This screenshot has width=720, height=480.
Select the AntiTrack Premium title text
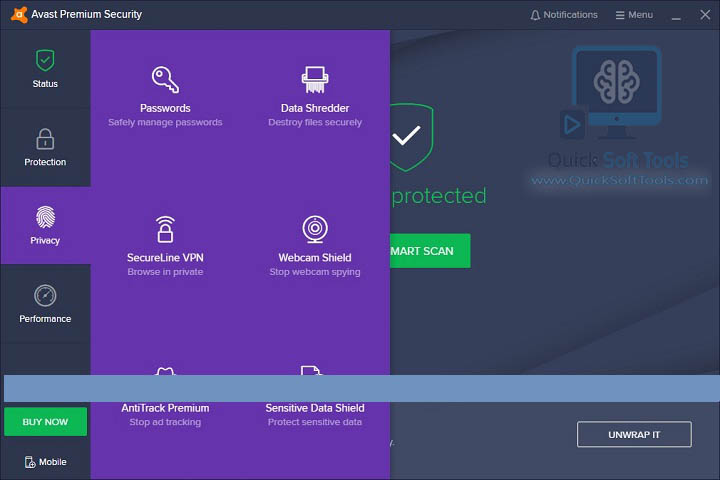coord(165,408)
